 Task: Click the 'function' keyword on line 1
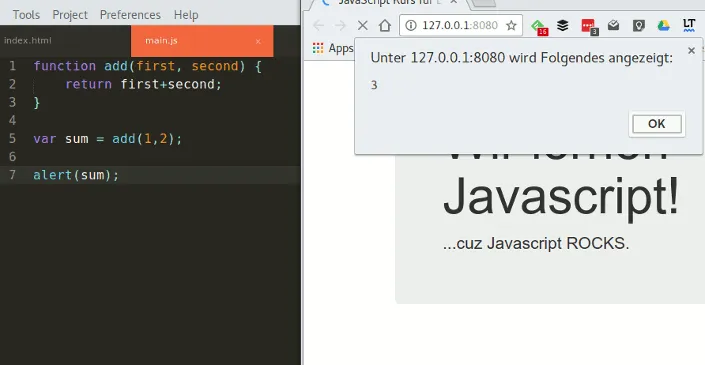(x=64, y=66)
